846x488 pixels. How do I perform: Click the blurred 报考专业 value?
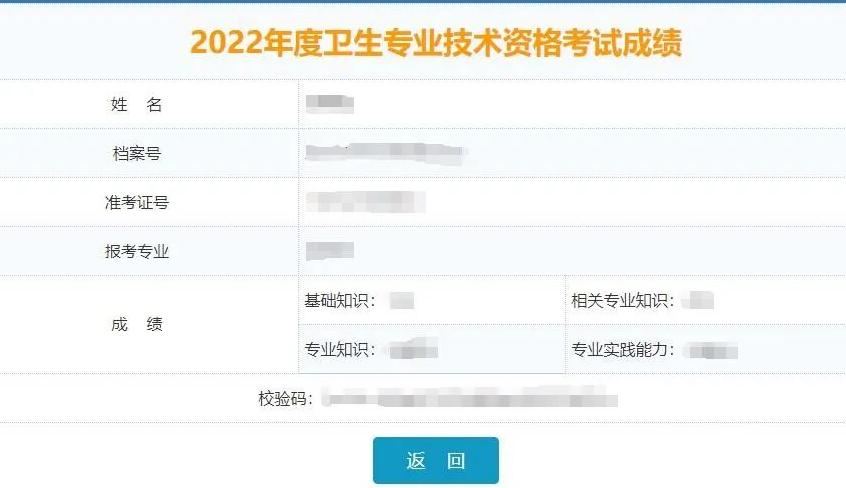point(330,250)
